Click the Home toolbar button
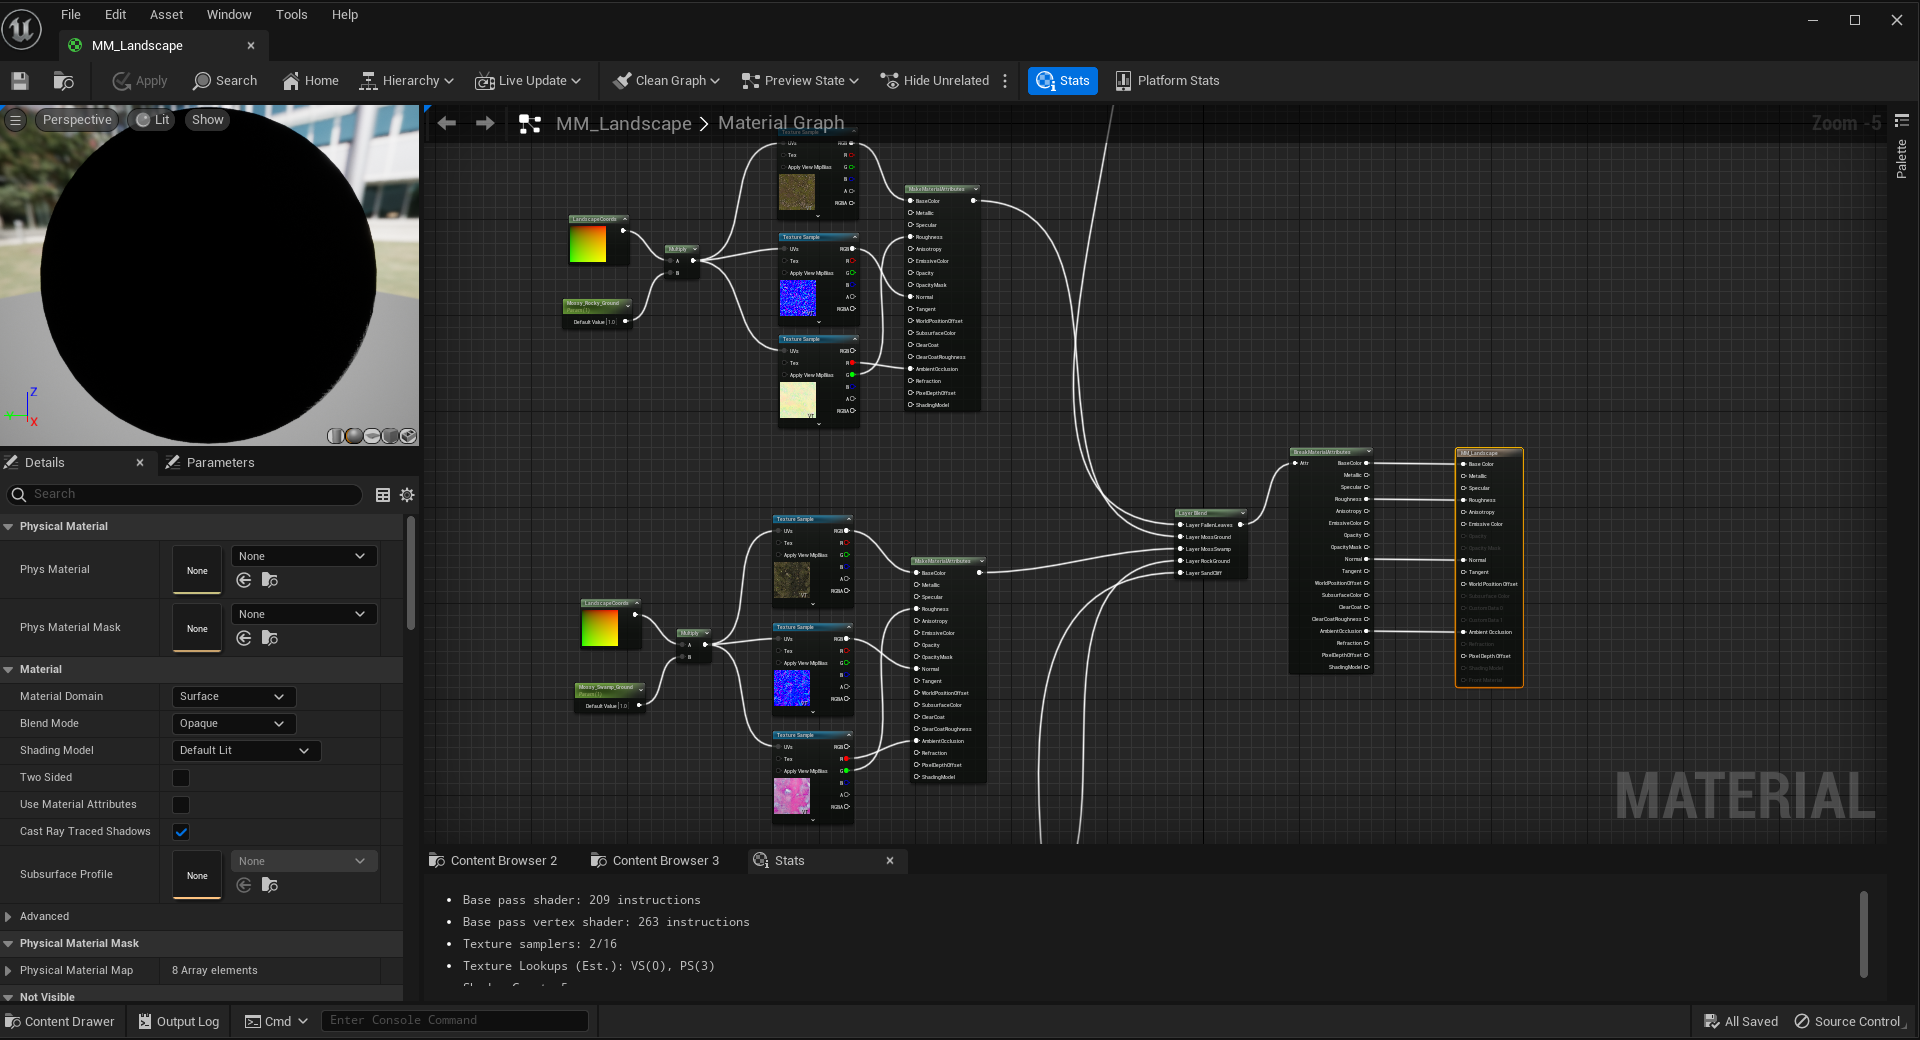 point(310,81)
